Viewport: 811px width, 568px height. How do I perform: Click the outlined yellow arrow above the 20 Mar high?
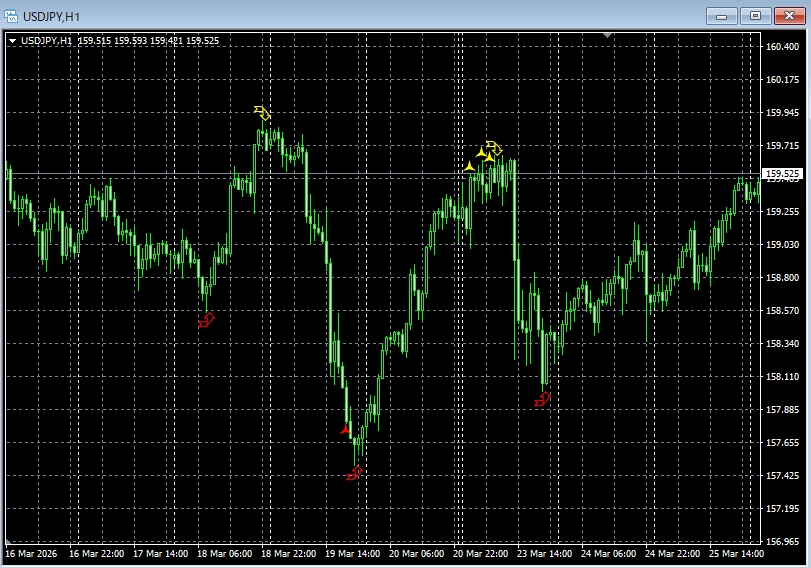coord(495,150)
